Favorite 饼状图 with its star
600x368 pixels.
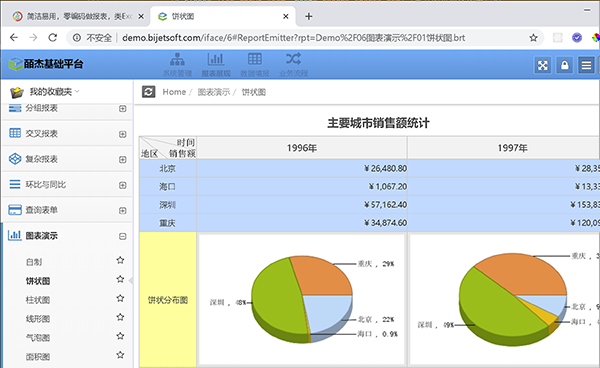click(x=120, y=279)
